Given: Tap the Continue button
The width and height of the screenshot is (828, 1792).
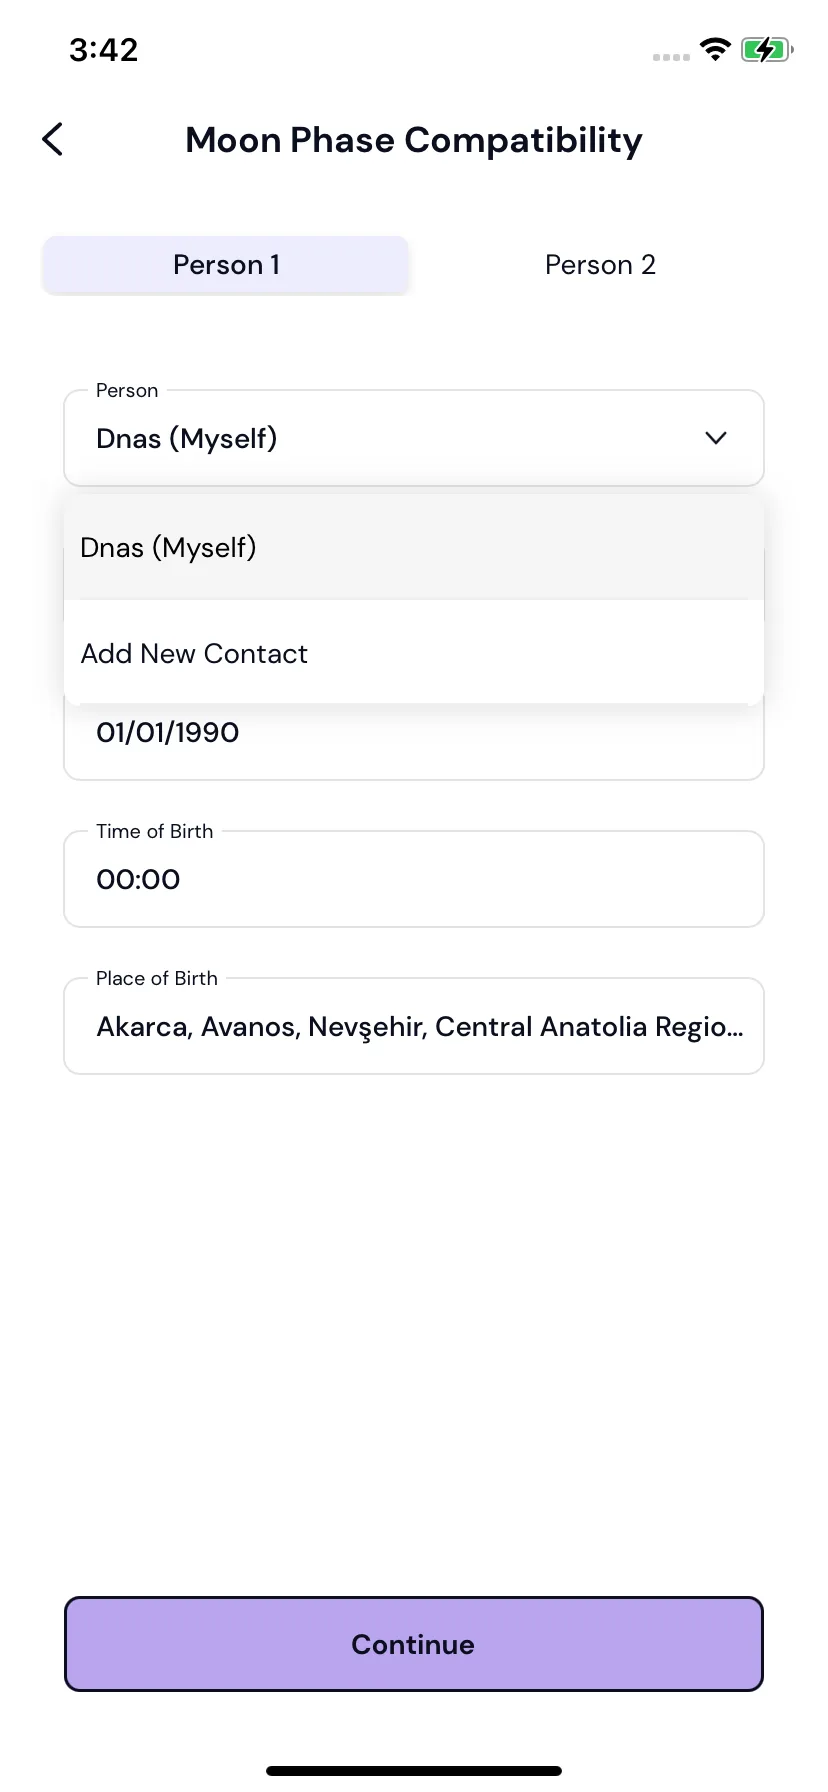Looking at the screenshot, I should click(414, 1644).
